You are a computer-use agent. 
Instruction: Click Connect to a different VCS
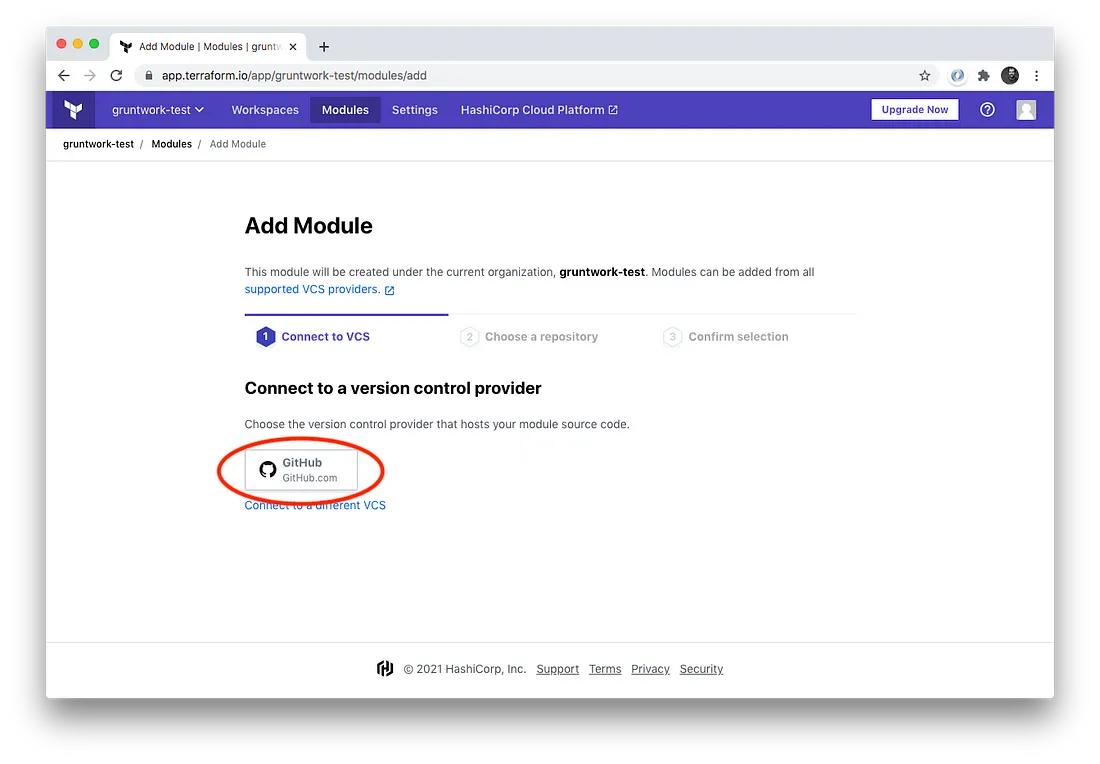click(315, 505)
